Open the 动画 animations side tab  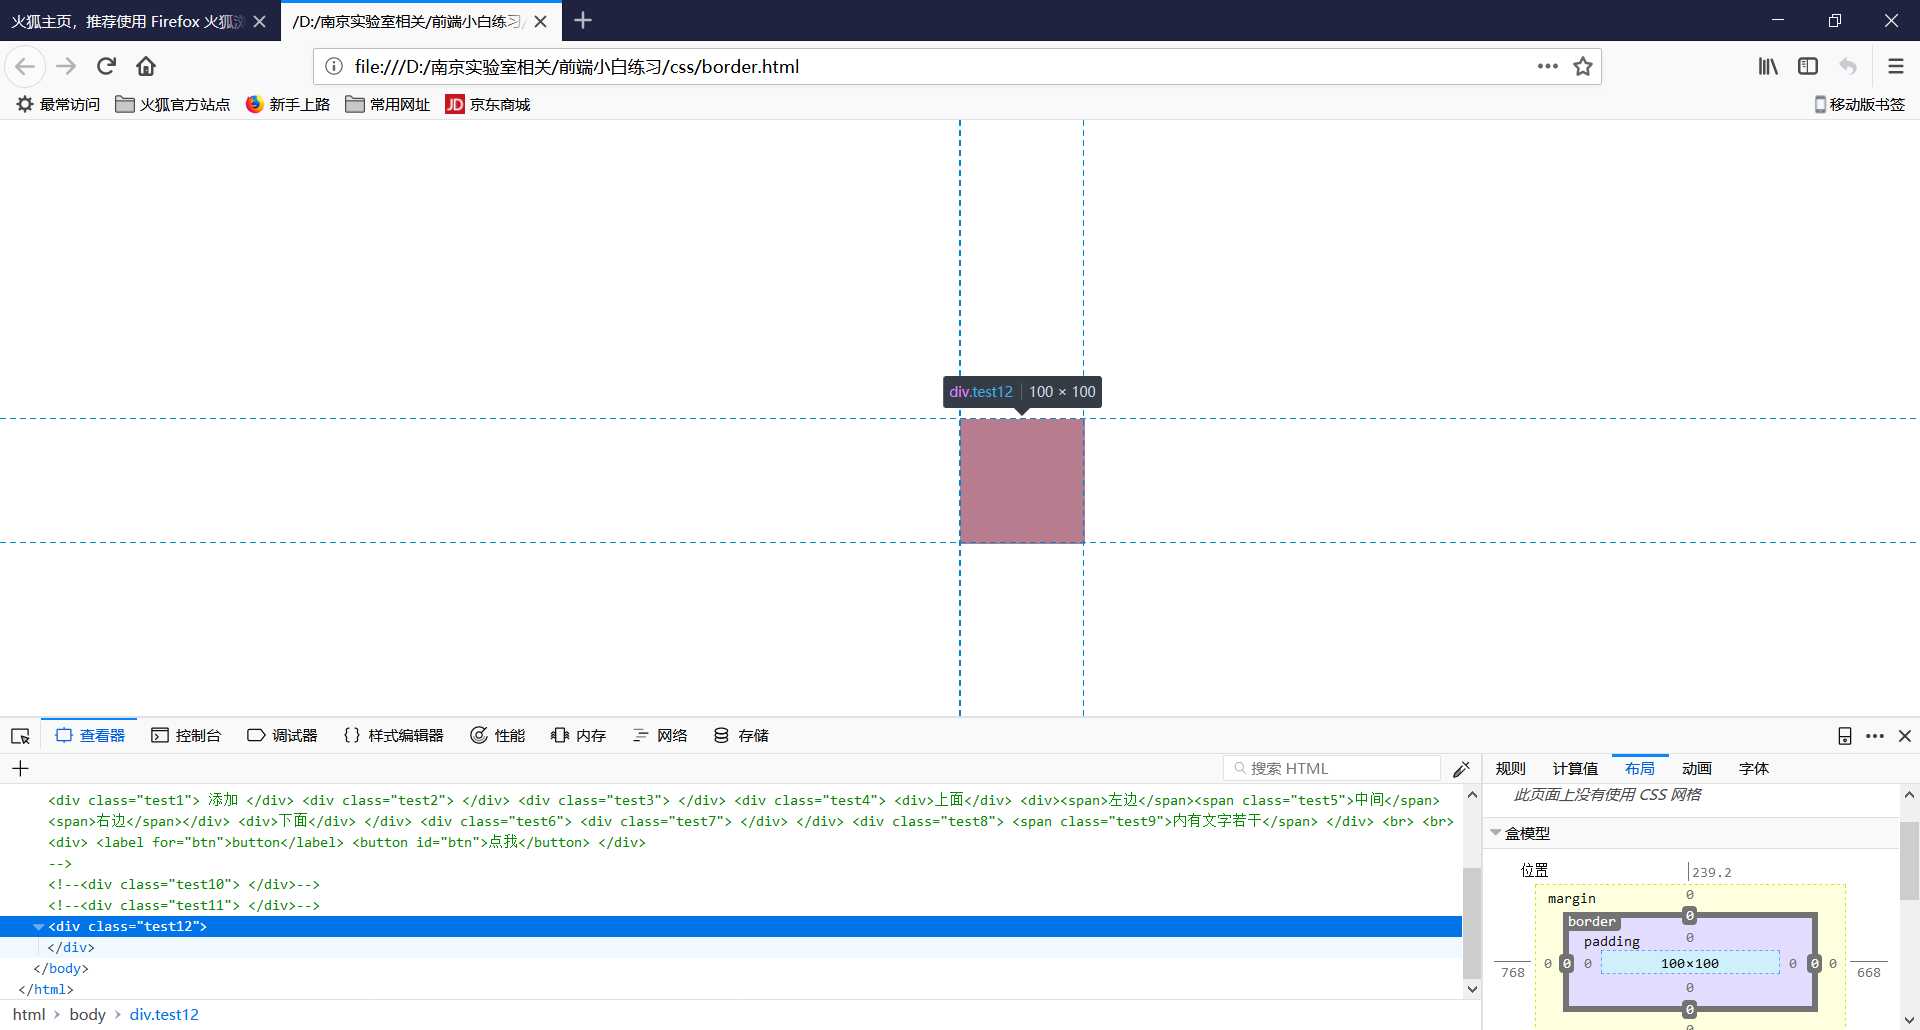click(x=1697, y=768)
